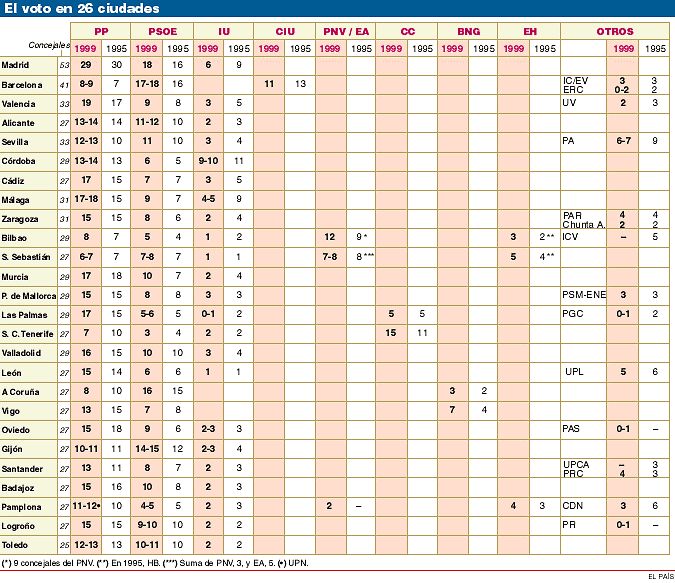Click Vigo's BNG 1999 value 7
The height and width of the screenshot is (583, 675).
point(452,409)
